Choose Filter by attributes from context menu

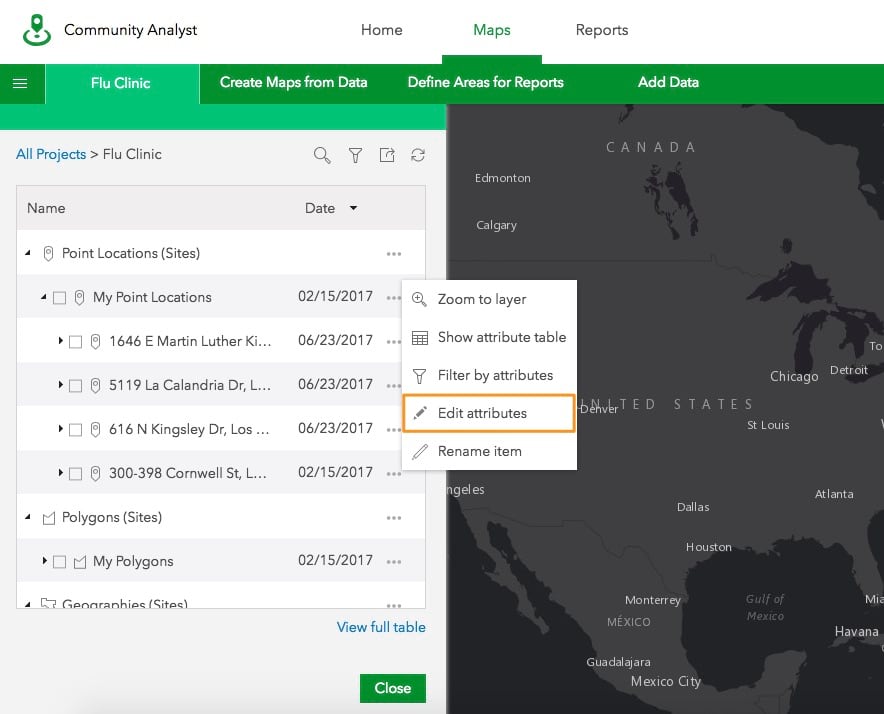coord(489,376)
